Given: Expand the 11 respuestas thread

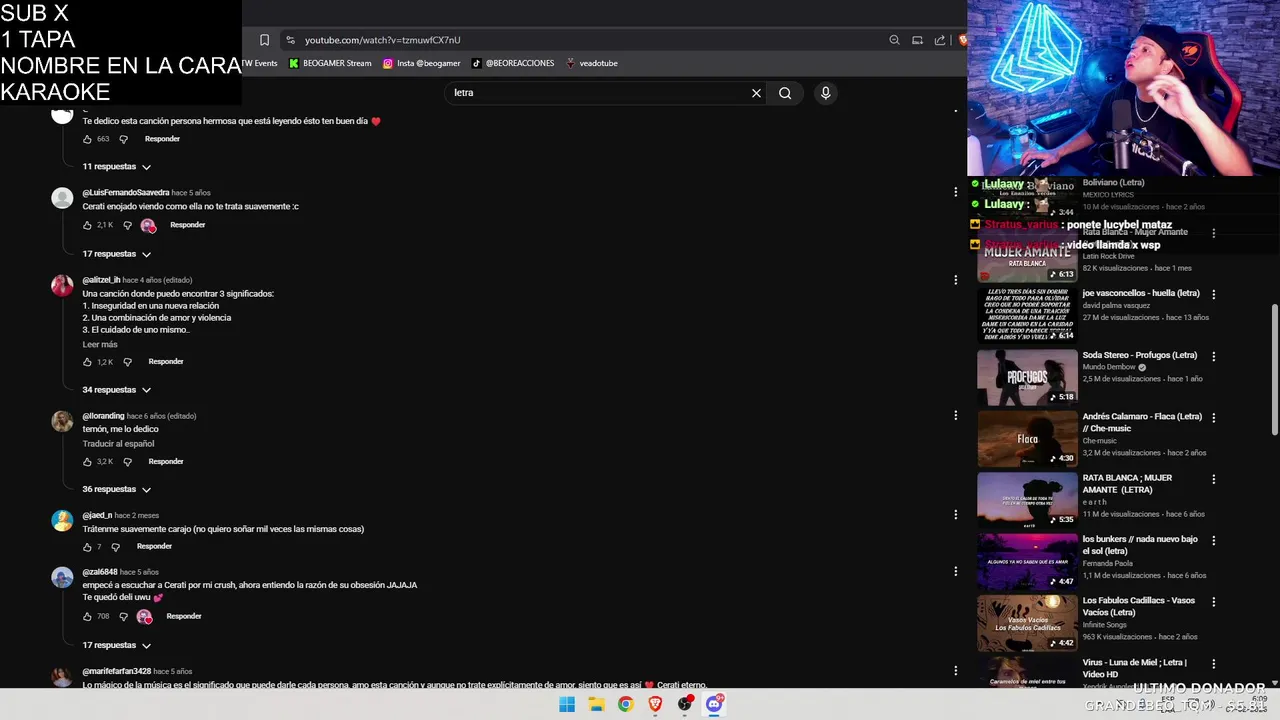Looking at the screenshot, I should point(117,167).
